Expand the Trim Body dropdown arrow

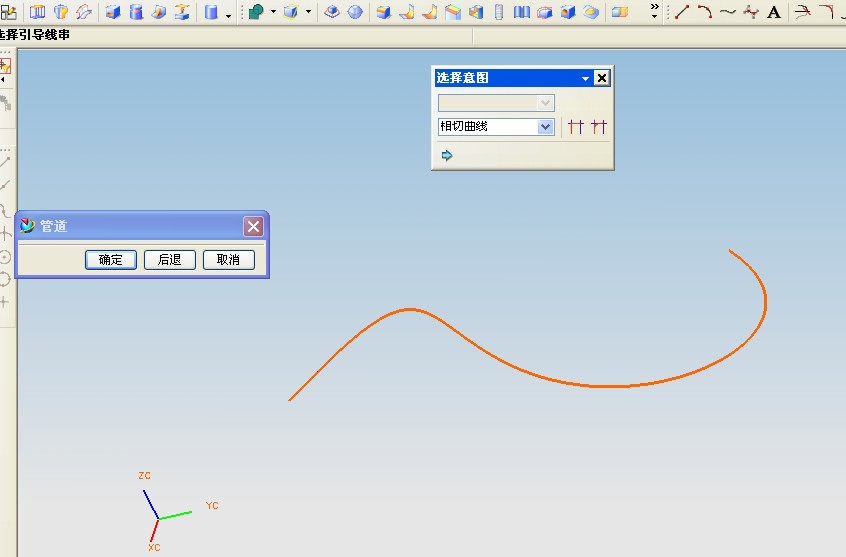coord(308,12)
